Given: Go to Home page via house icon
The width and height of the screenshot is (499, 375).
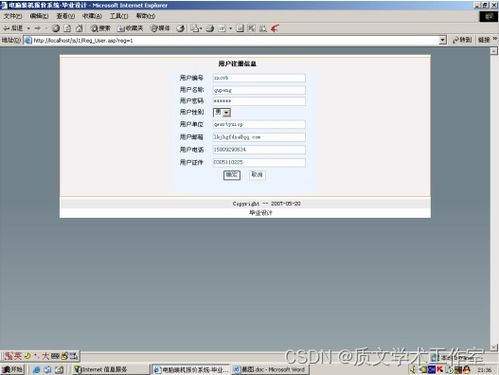Looking at the screenshot, I should point(79,28).
